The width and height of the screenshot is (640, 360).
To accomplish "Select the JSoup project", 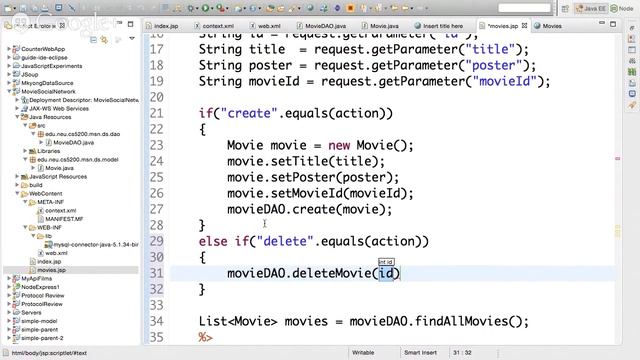I will point(29,74).
